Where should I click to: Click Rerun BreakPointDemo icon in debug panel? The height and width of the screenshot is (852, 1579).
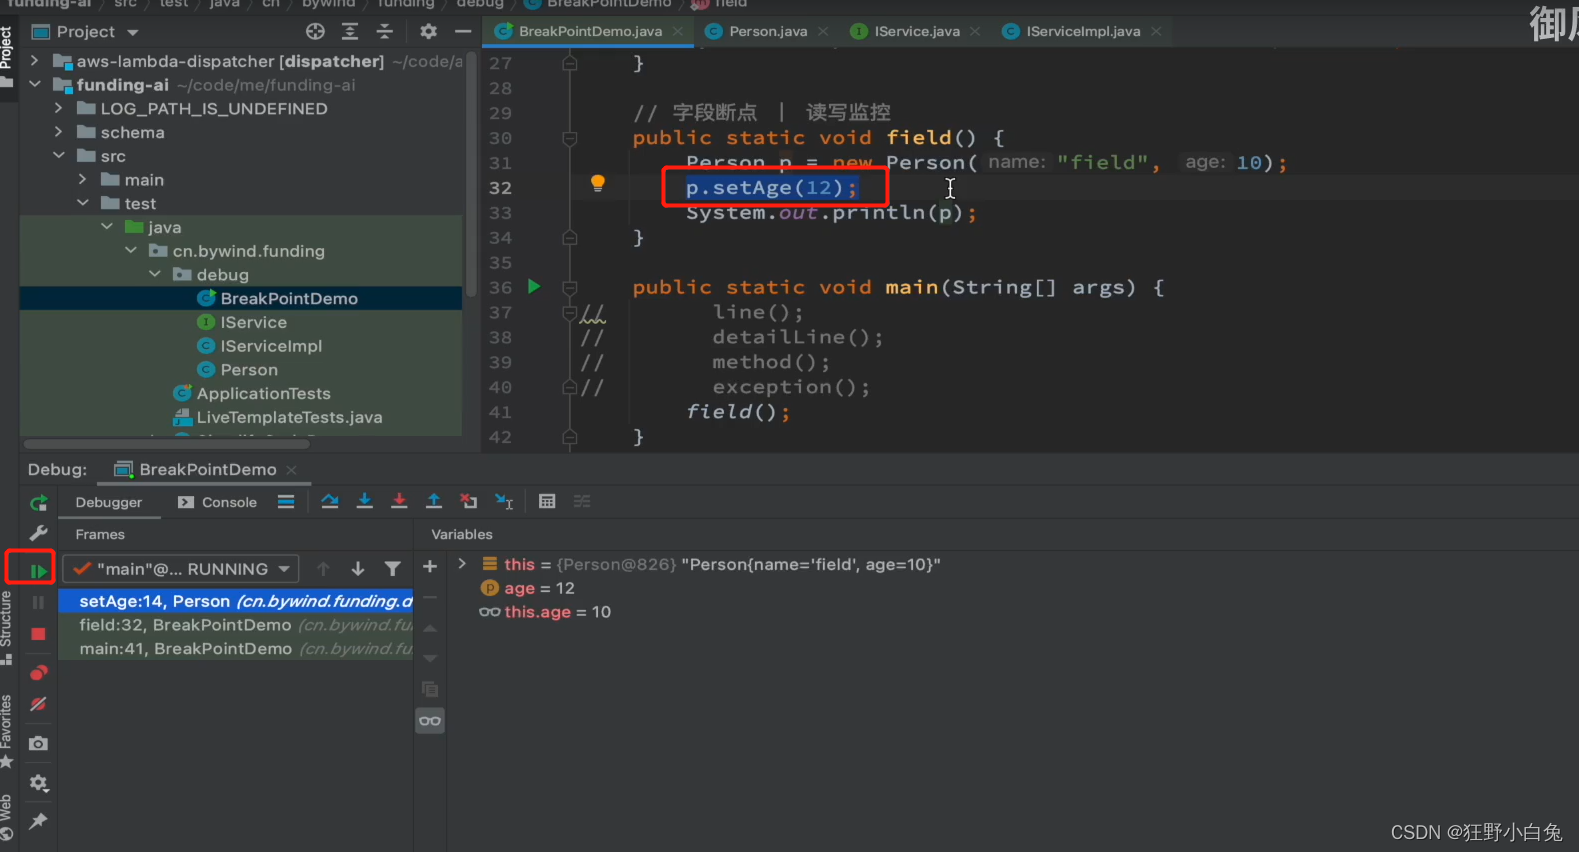pos(38,502)
